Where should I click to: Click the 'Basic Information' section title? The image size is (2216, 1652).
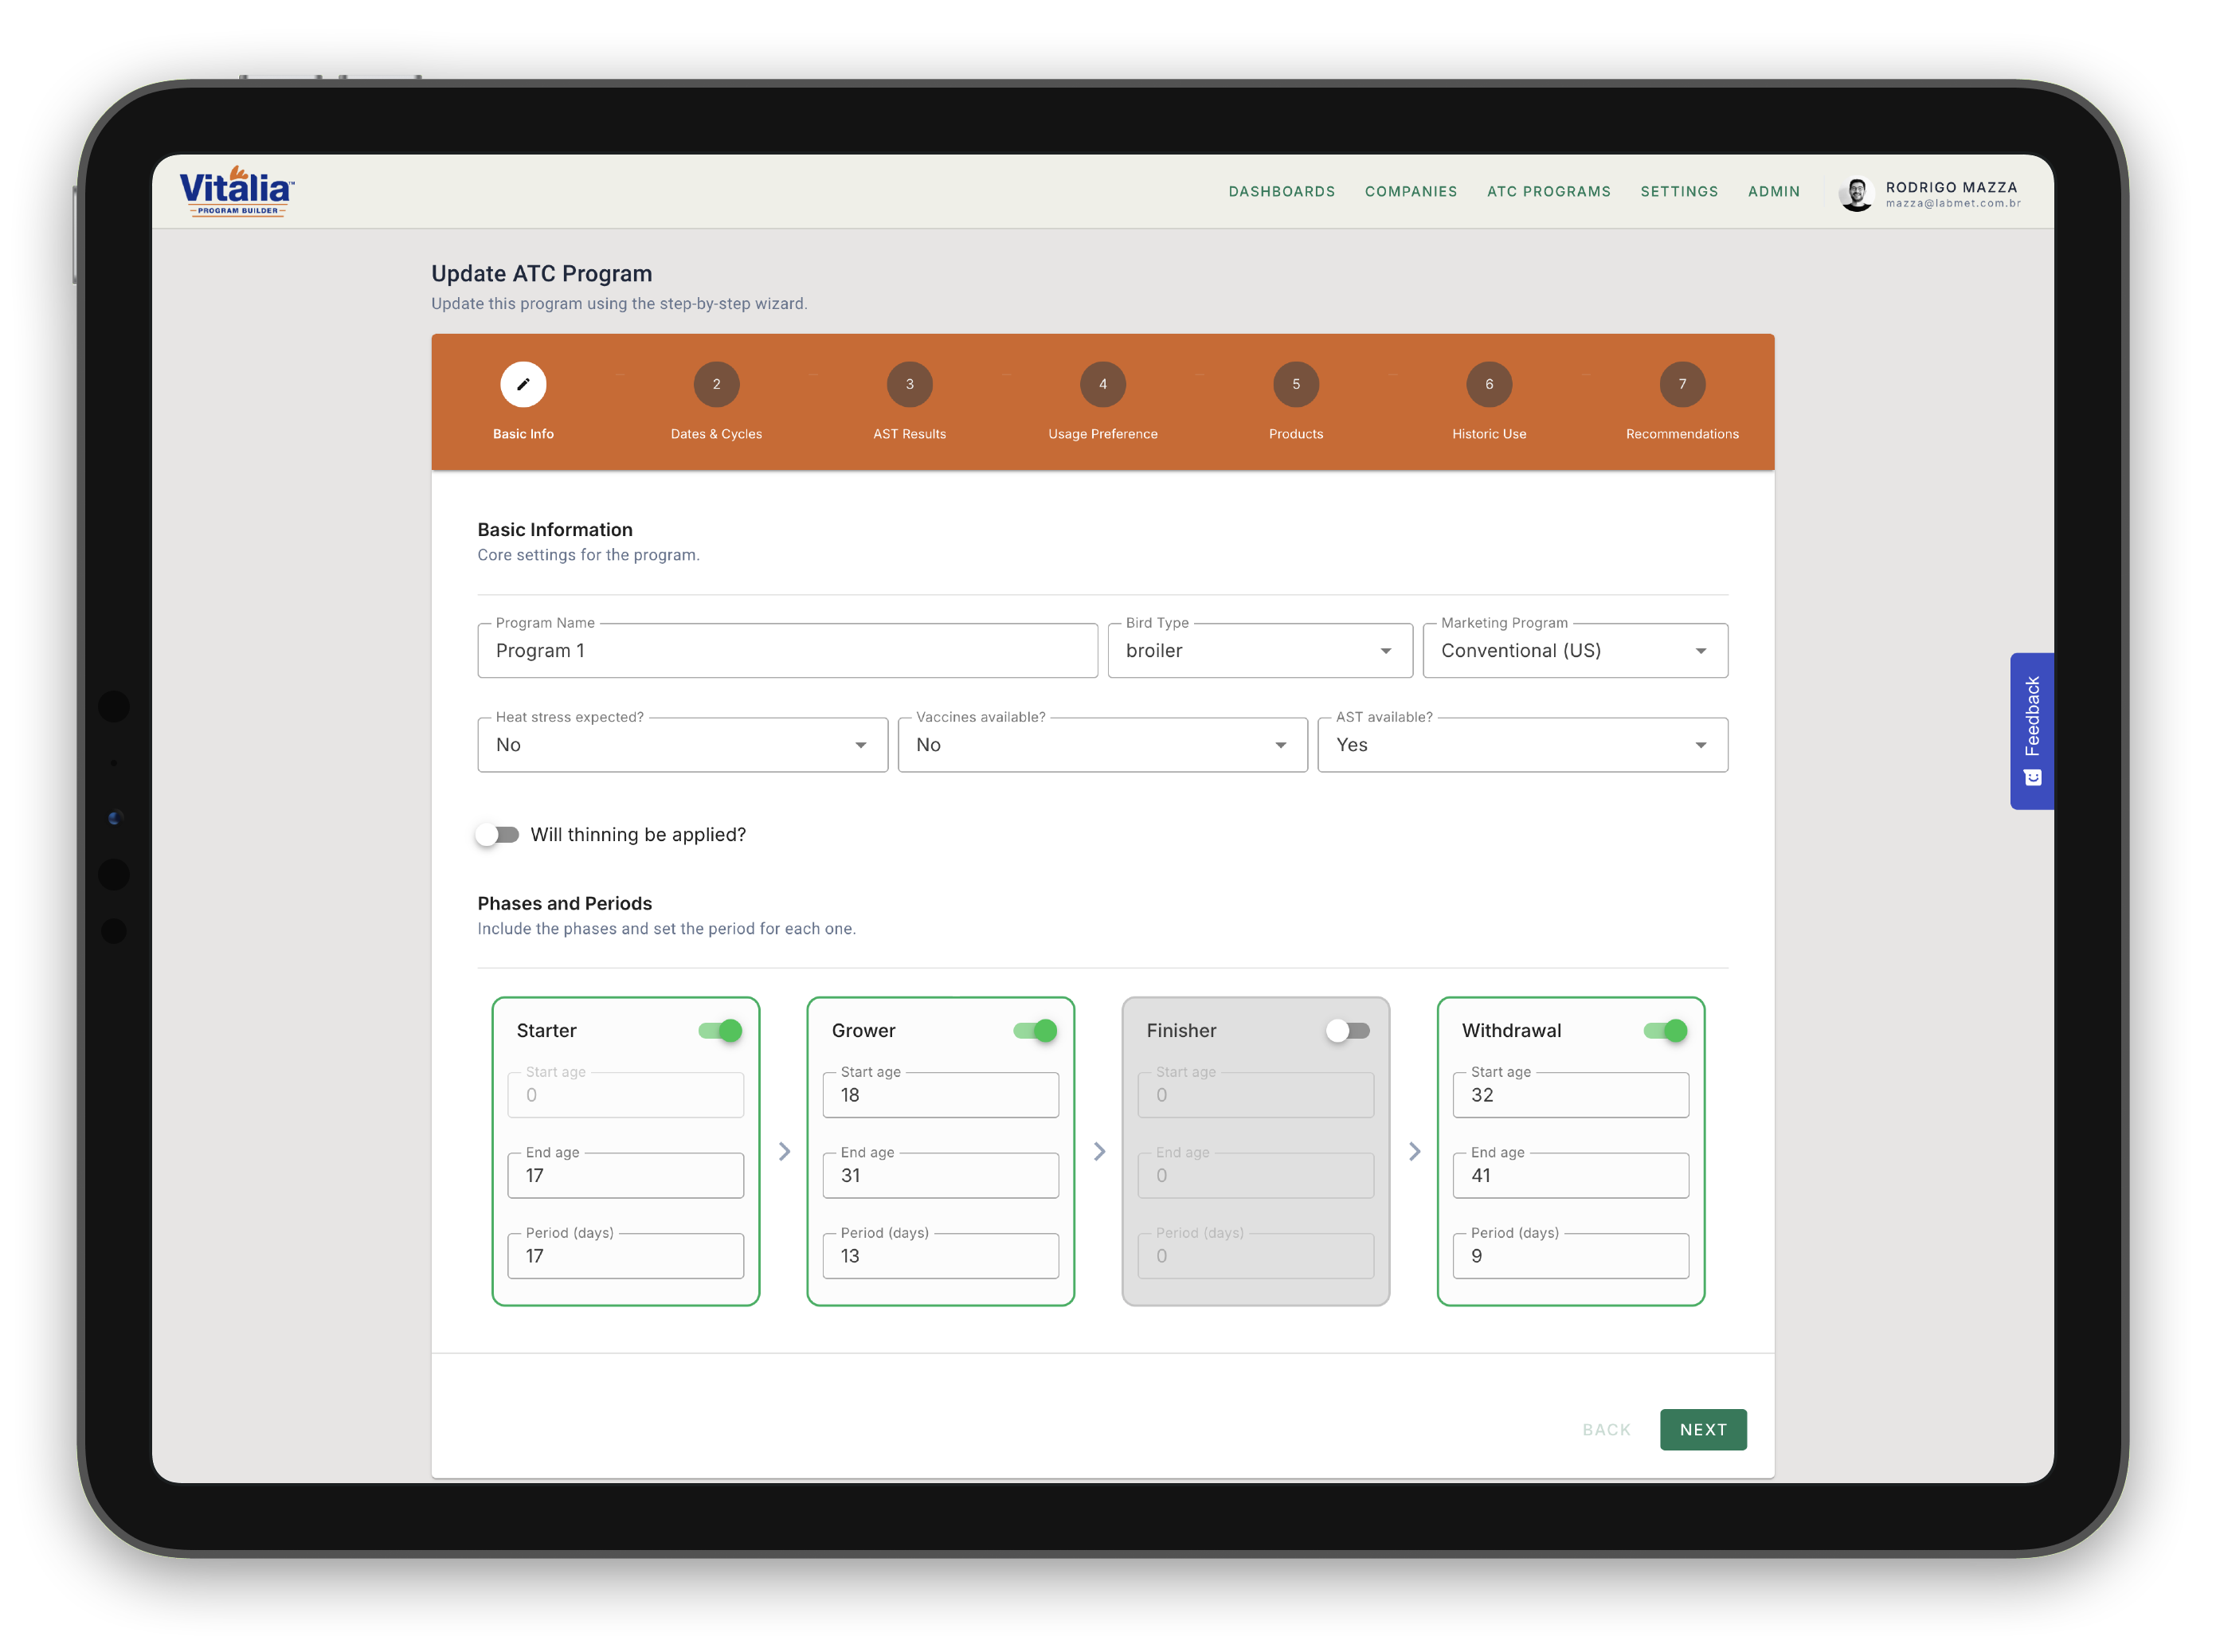(x=555, y=530)
